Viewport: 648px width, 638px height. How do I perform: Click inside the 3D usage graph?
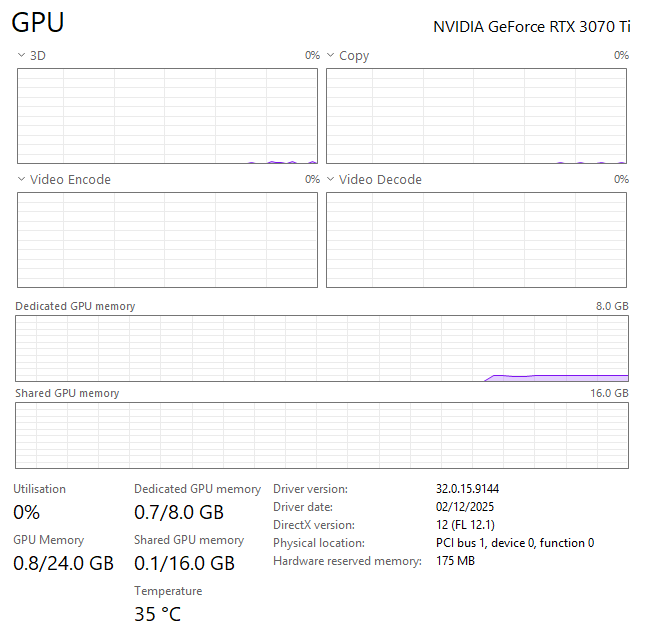tap(167, 116)
